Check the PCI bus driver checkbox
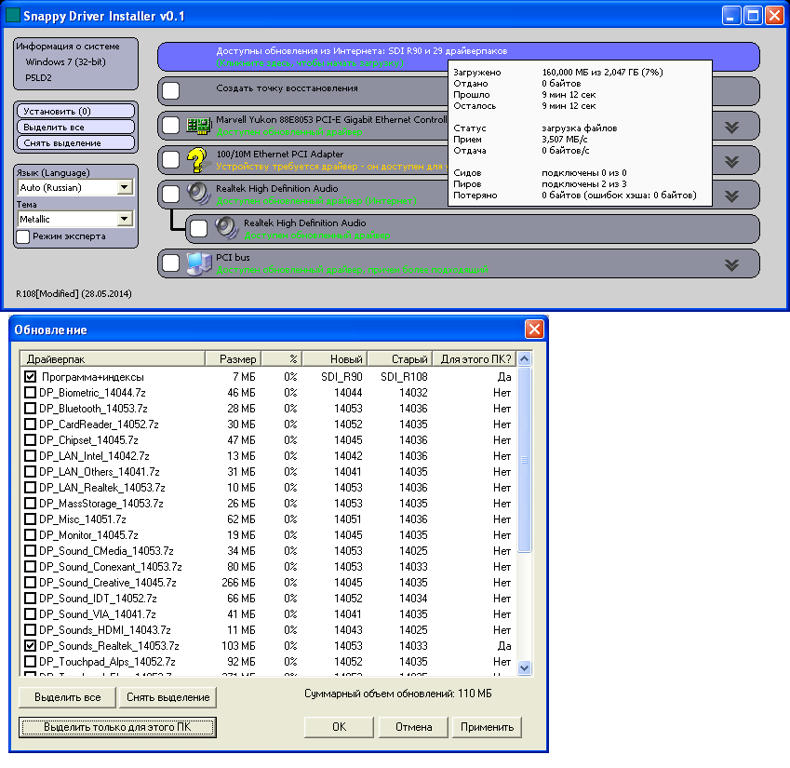 171,263
